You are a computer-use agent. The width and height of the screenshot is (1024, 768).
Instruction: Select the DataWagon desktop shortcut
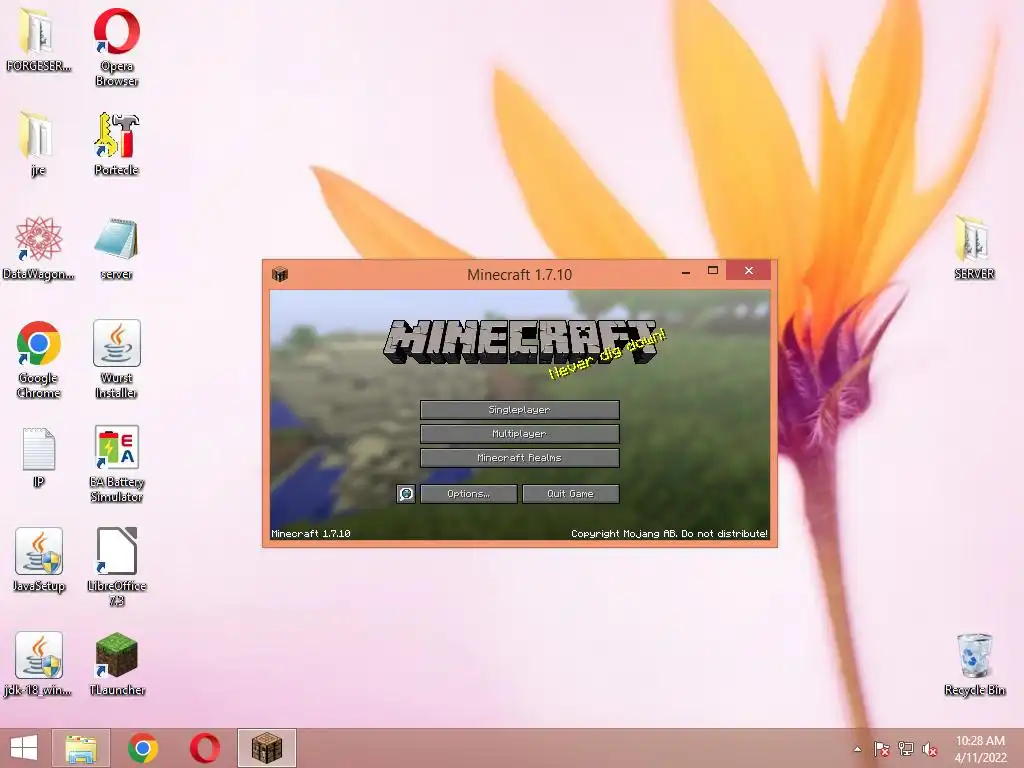click(38, 248)
